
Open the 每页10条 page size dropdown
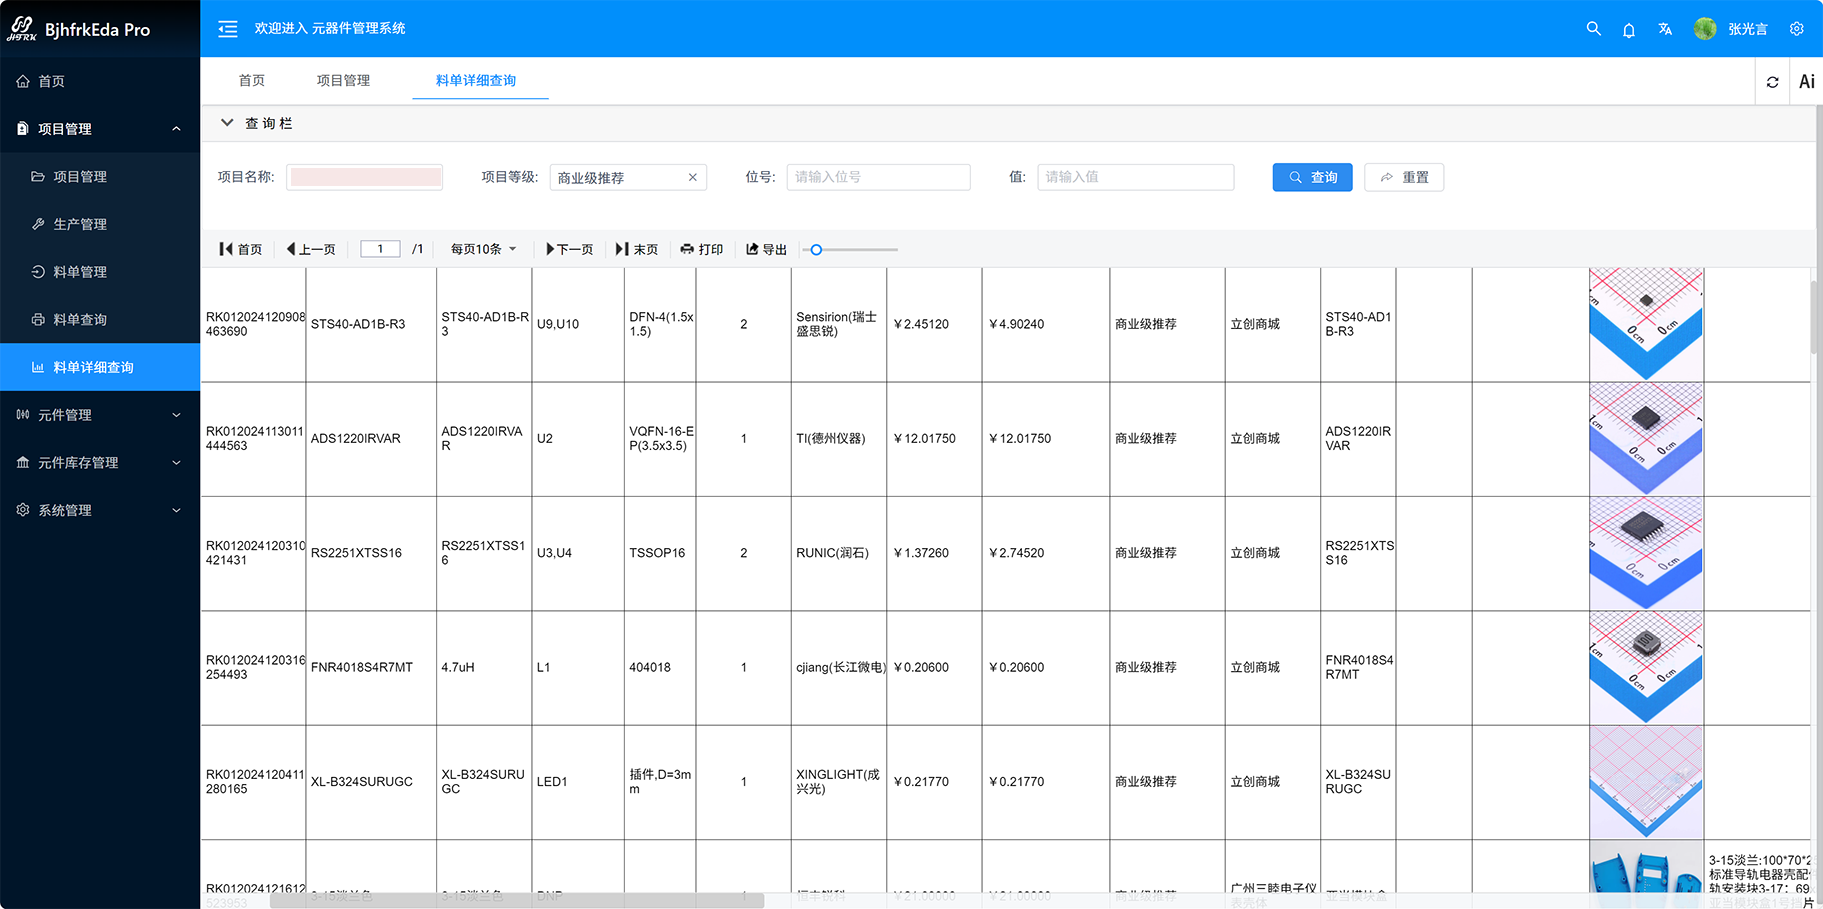coord(483,249)
